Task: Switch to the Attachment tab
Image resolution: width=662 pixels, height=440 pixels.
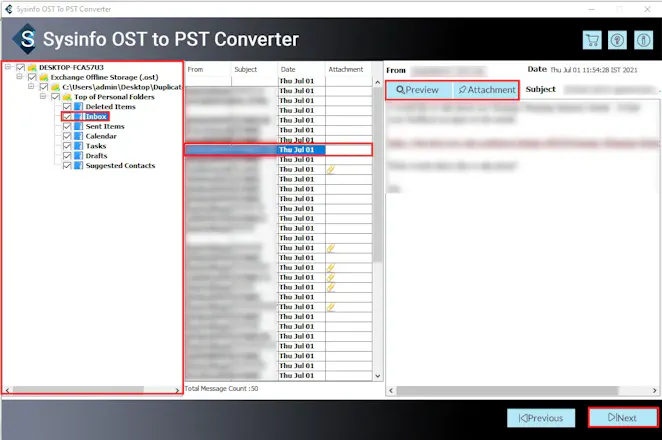Action: pyautogui.click(x=486, y=90)
